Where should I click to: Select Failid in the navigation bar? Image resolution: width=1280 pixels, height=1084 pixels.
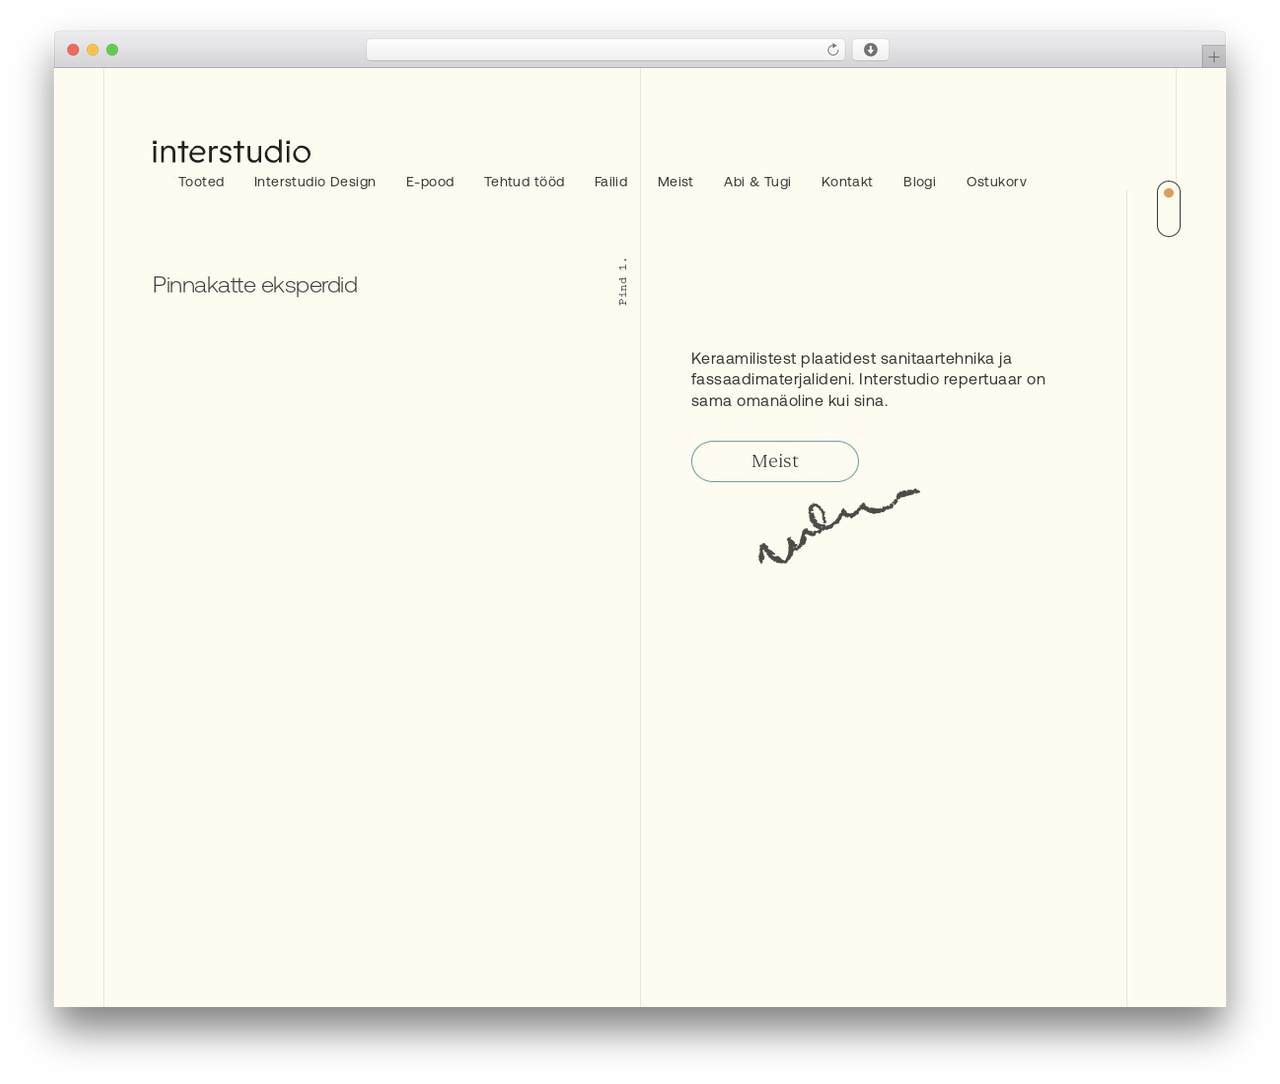click(x=611, y=182)
